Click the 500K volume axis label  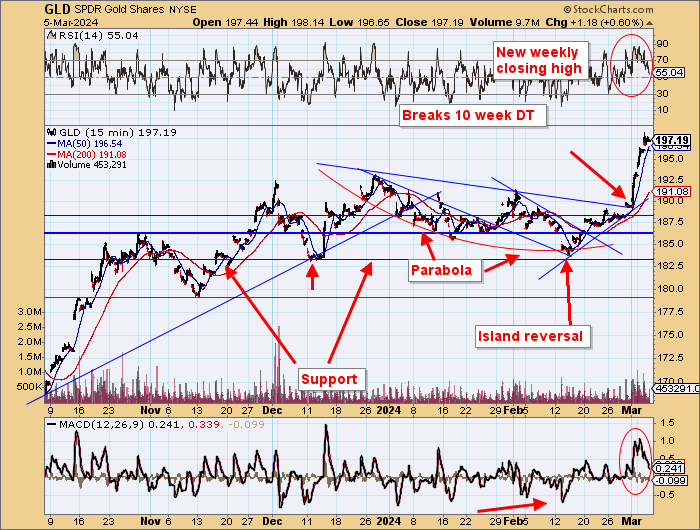coord(29,387)
